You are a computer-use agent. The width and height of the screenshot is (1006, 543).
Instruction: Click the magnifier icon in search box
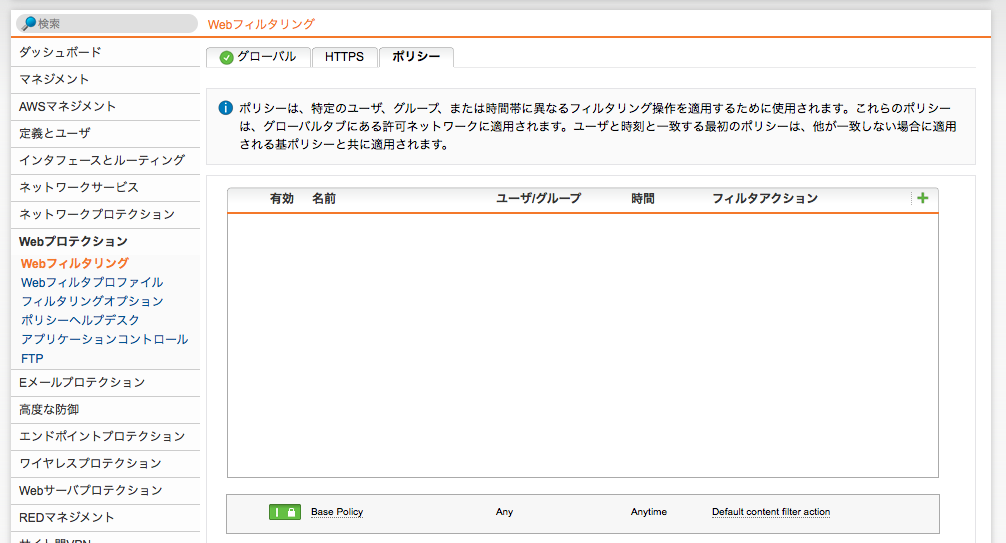pos(28,23)
